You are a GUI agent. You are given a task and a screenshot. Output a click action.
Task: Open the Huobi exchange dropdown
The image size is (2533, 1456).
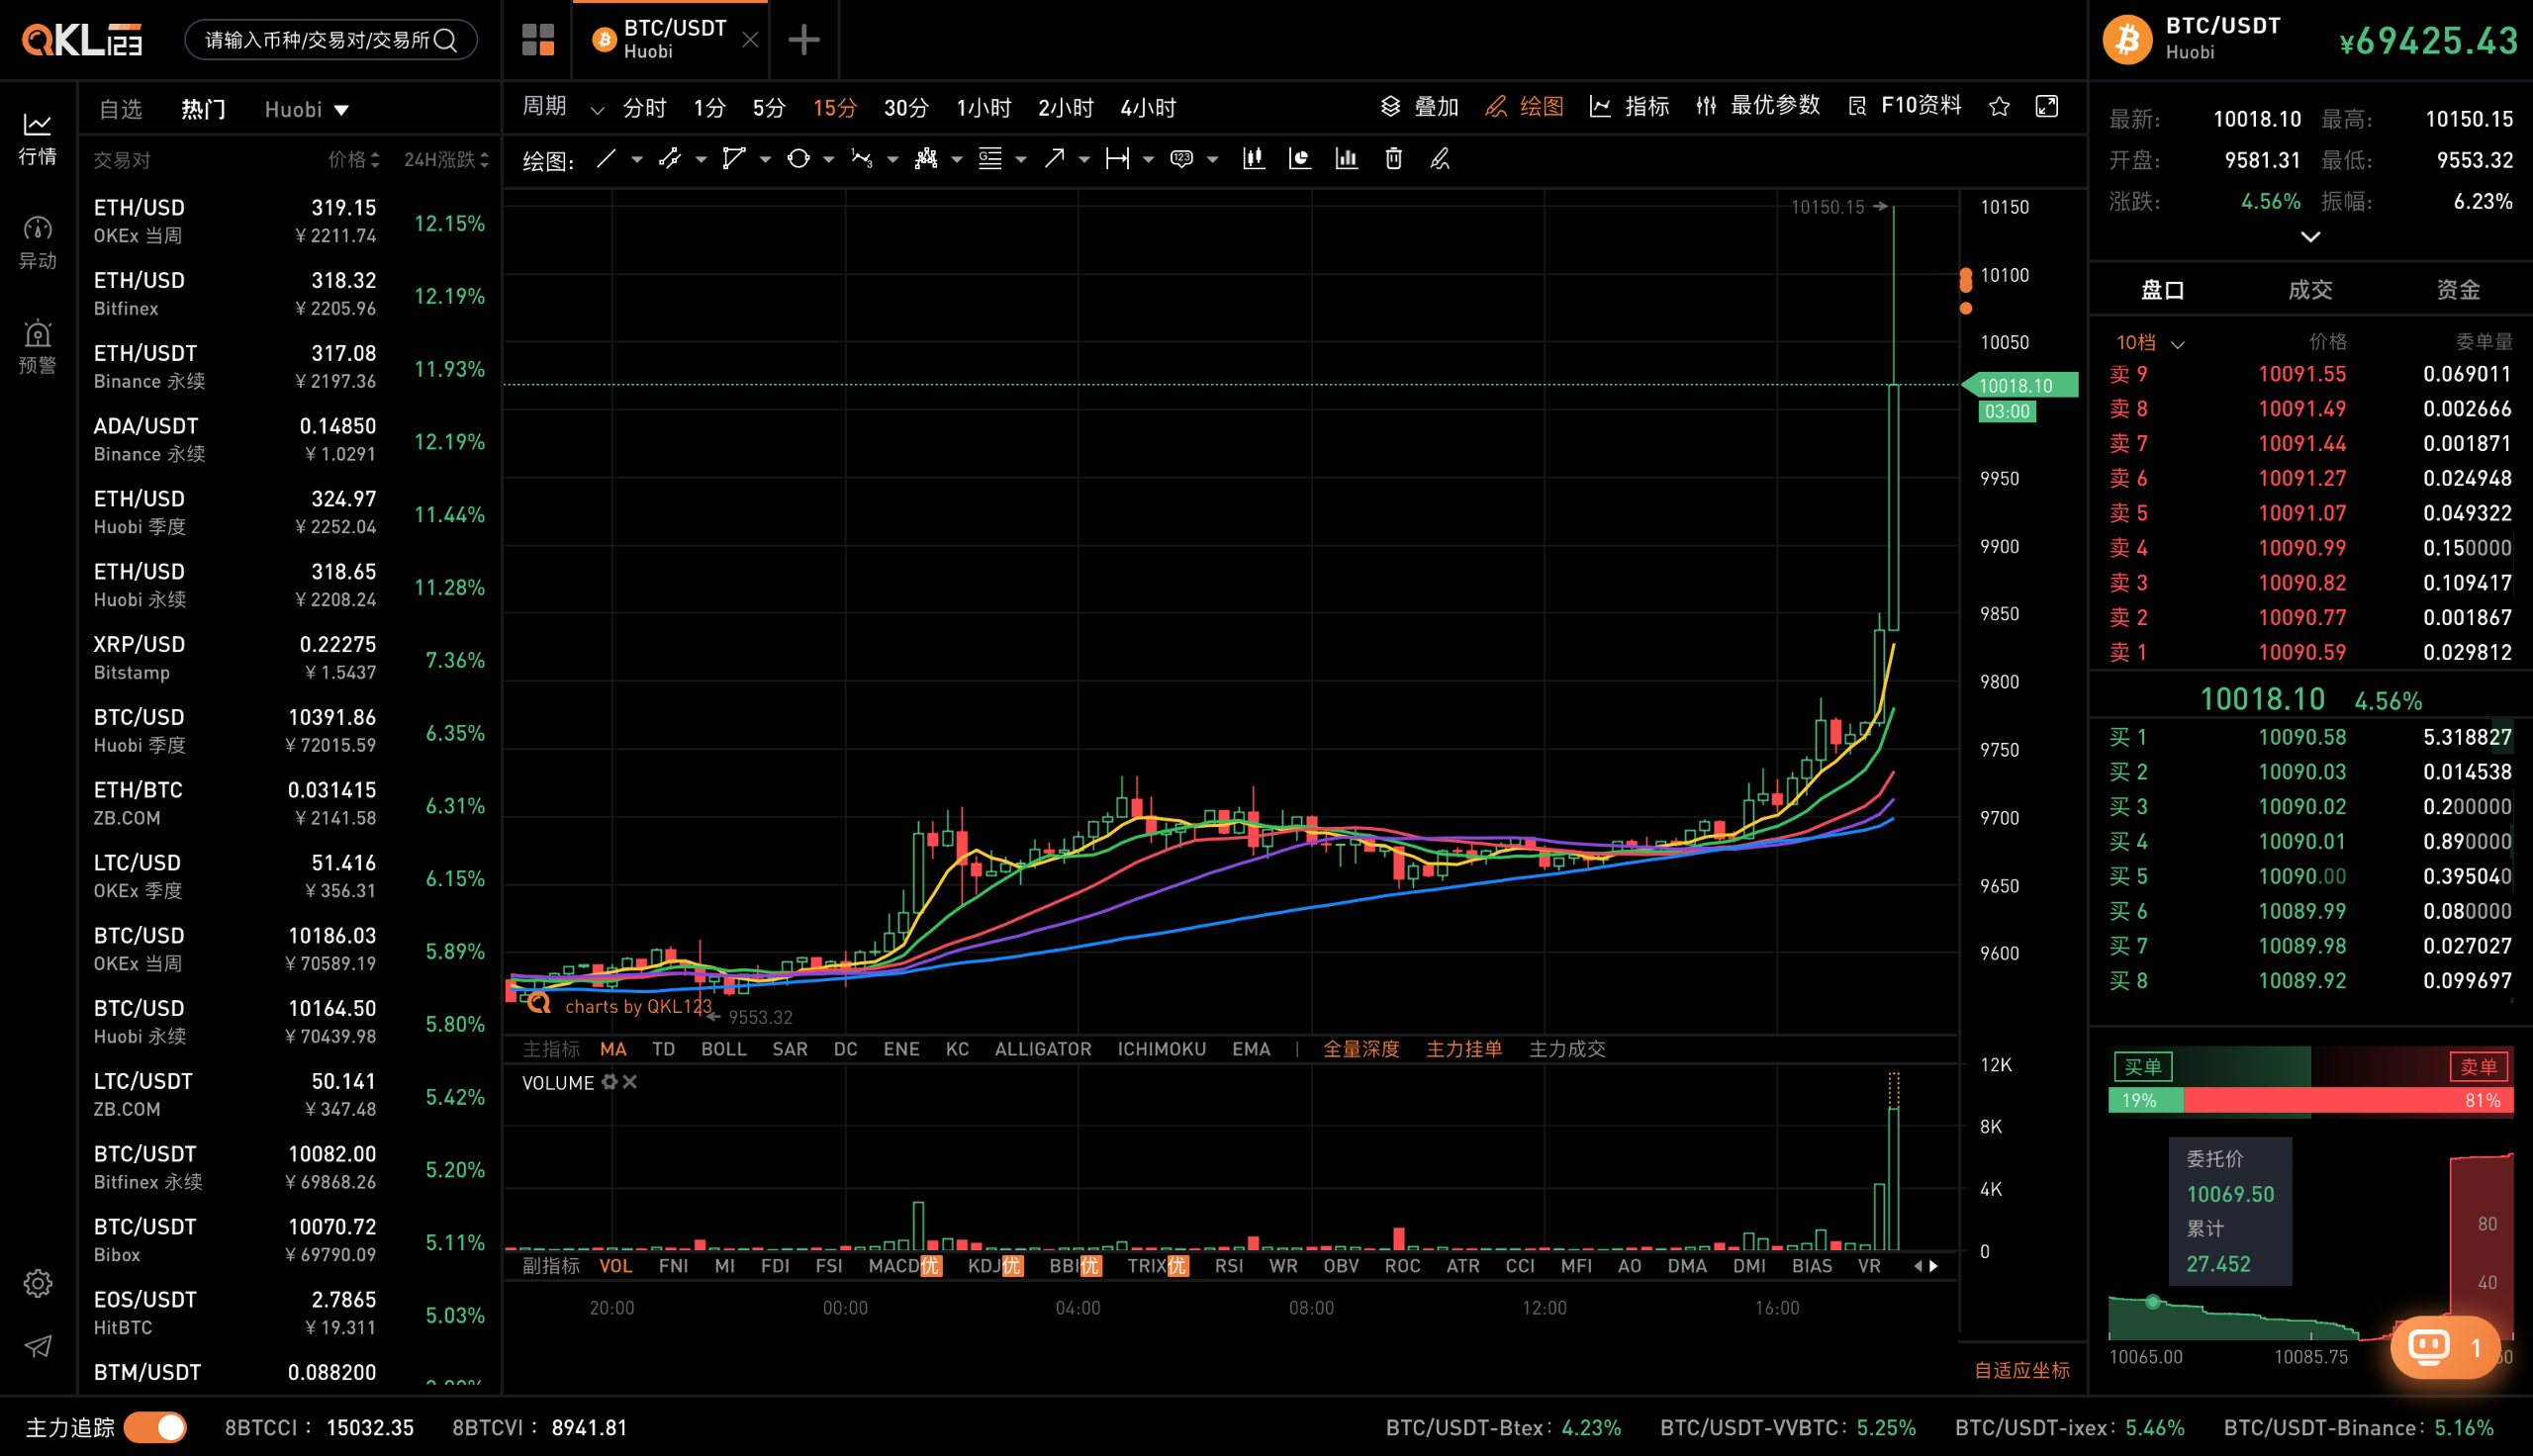[306, 110]
